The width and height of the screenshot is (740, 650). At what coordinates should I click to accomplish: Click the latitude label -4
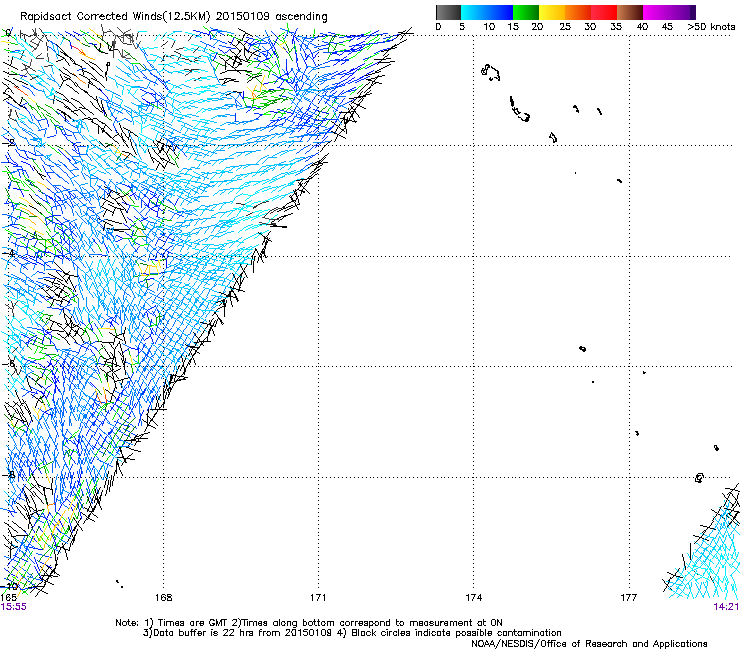pos(10,253)
